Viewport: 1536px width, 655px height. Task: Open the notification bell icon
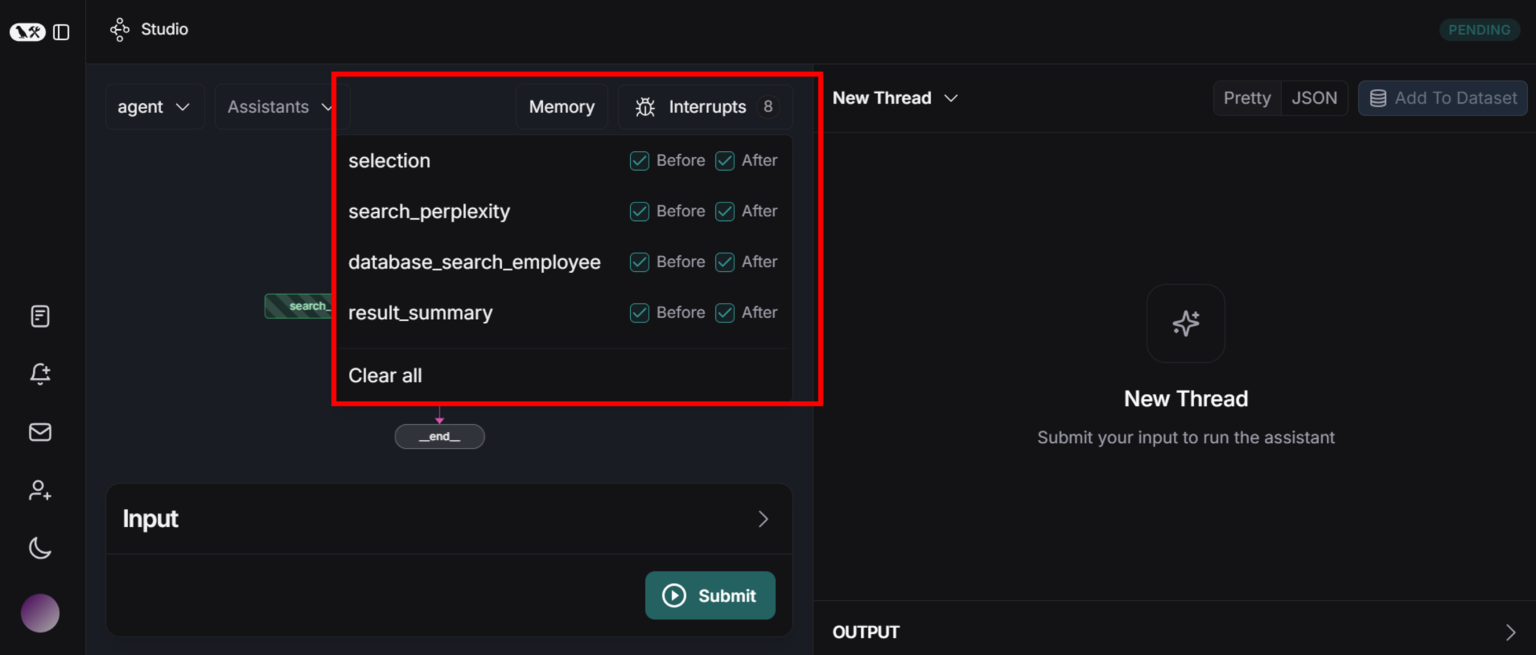[40, 374]
